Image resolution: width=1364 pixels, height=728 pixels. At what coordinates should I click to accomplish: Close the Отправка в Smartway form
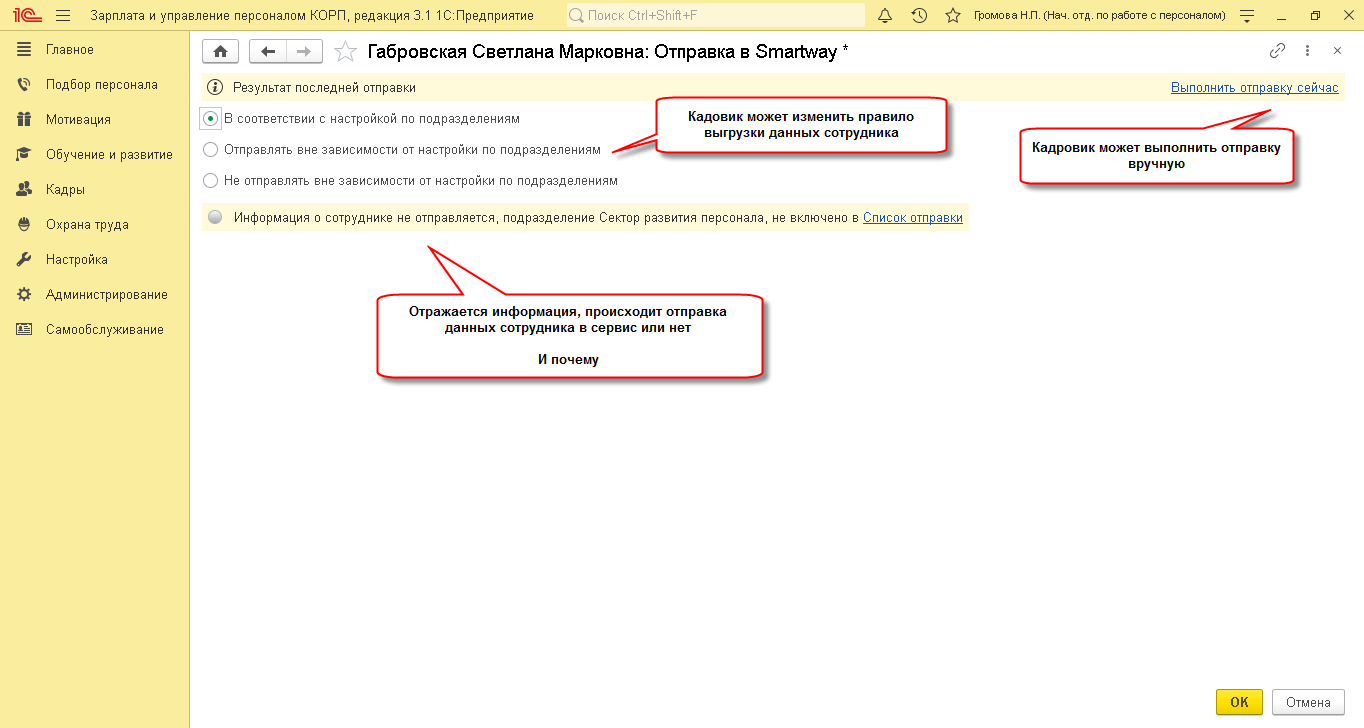(x=1337, y=51)
